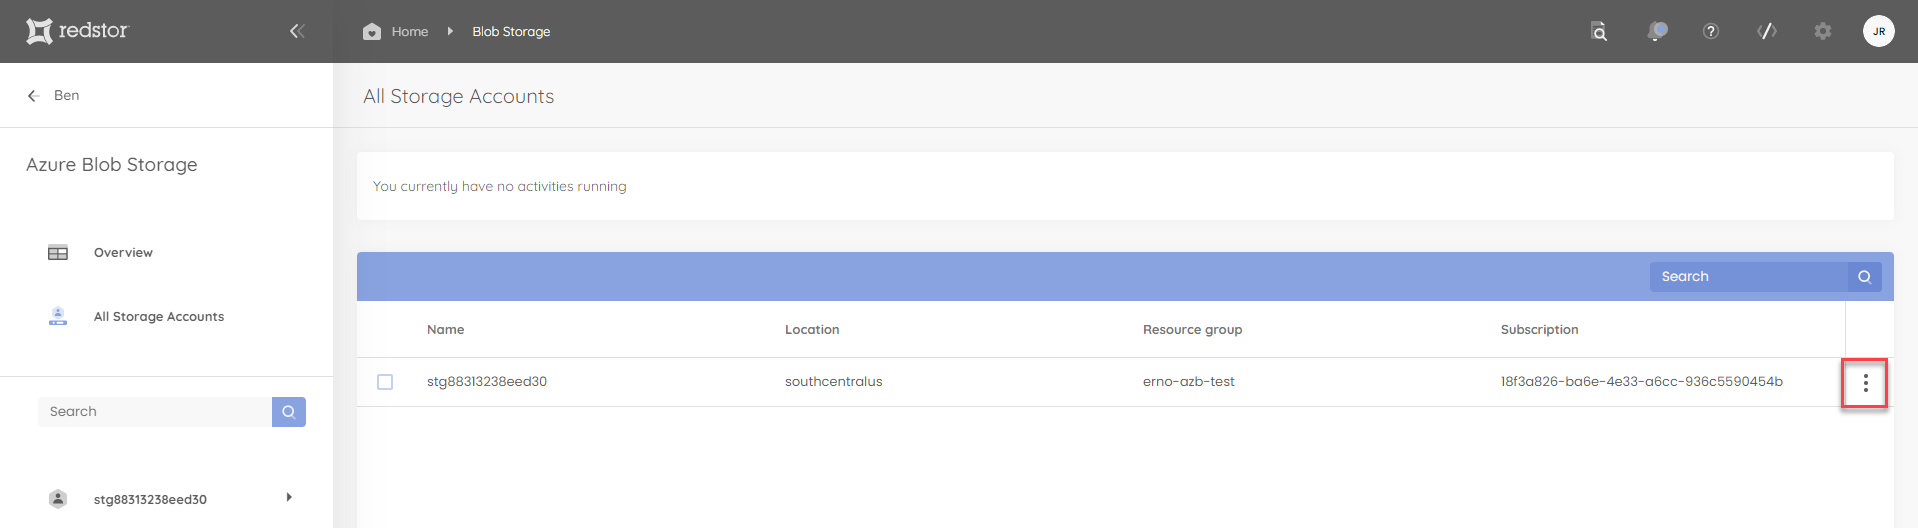Open the help question mark icon
This screenshot has height=528, width=1918.
(x=1711, y=31)
